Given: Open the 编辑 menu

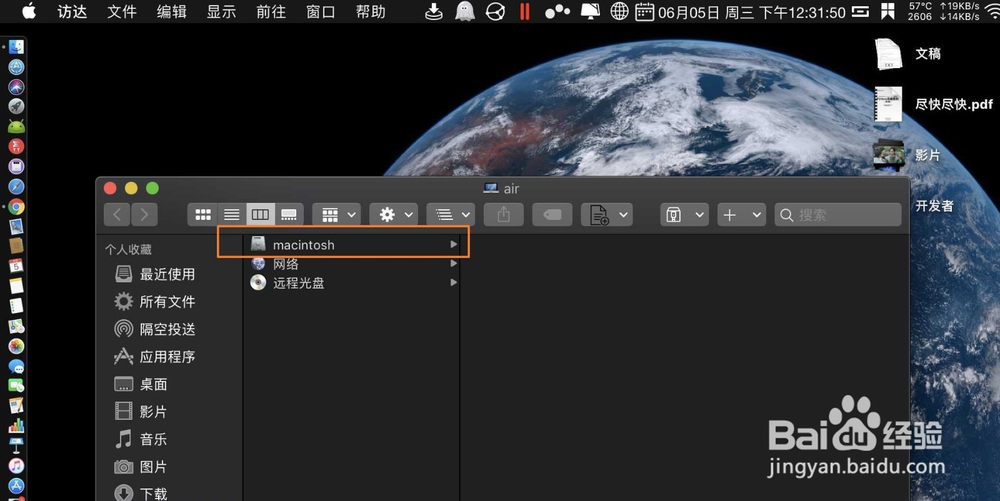Looking at the screenshot, I should pos(172,11).
